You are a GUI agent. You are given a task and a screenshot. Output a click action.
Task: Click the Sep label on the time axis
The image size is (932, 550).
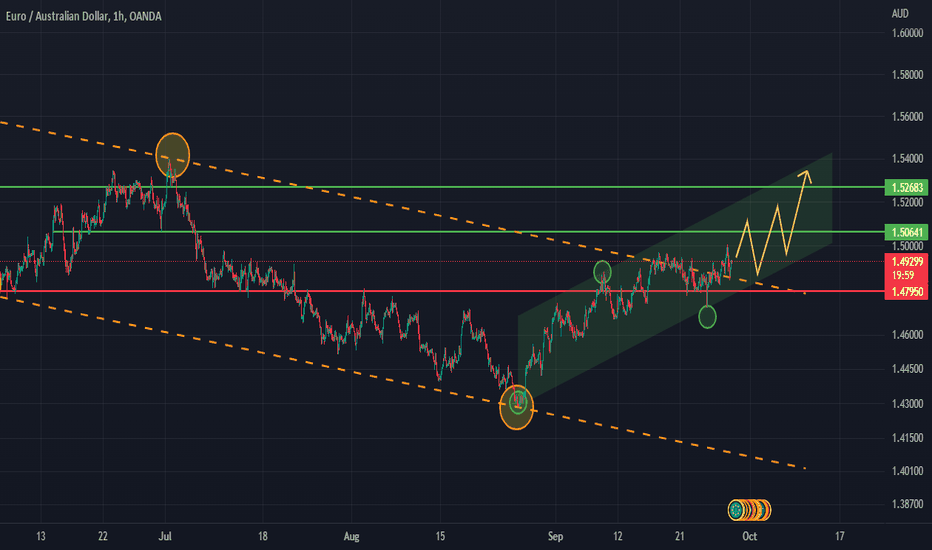[555, 536]
